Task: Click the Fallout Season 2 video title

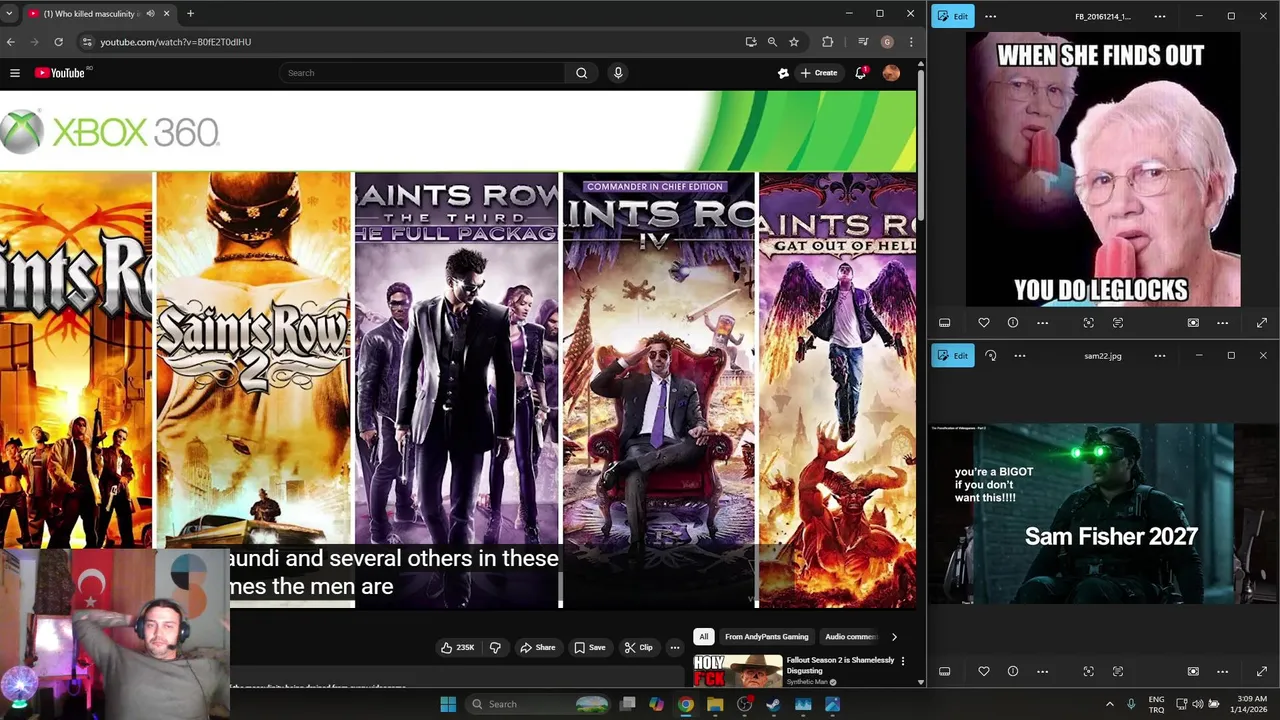Action: pyautogui.click(x=840, y=666)
